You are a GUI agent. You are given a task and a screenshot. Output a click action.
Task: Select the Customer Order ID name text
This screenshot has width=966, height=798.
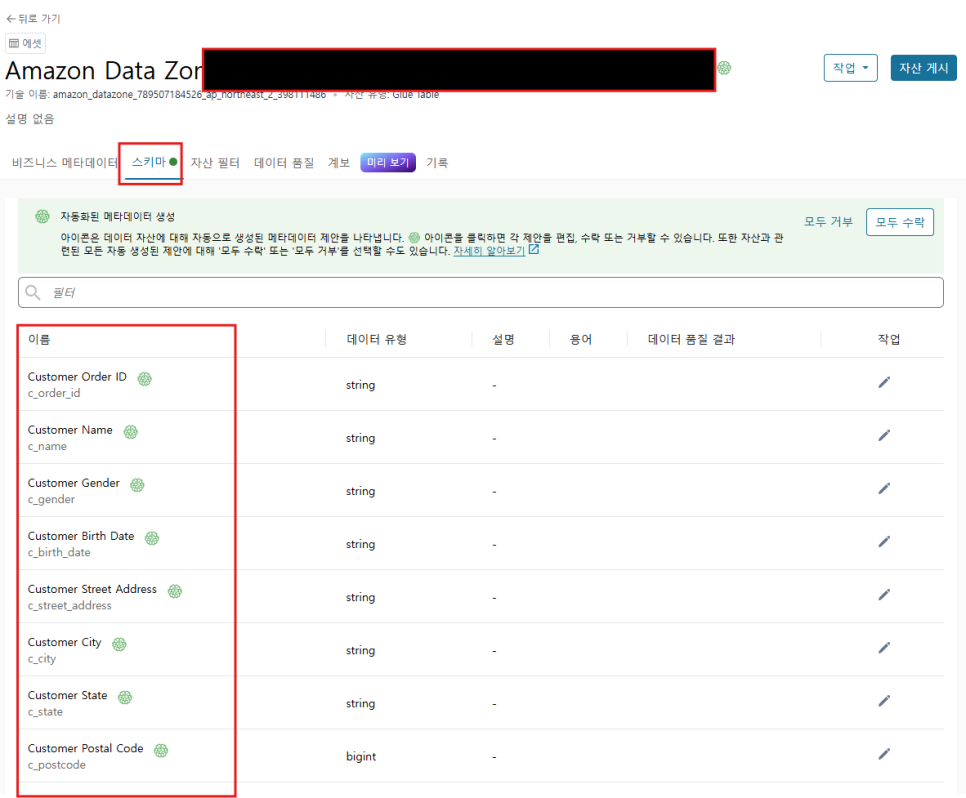coord(77,377)
